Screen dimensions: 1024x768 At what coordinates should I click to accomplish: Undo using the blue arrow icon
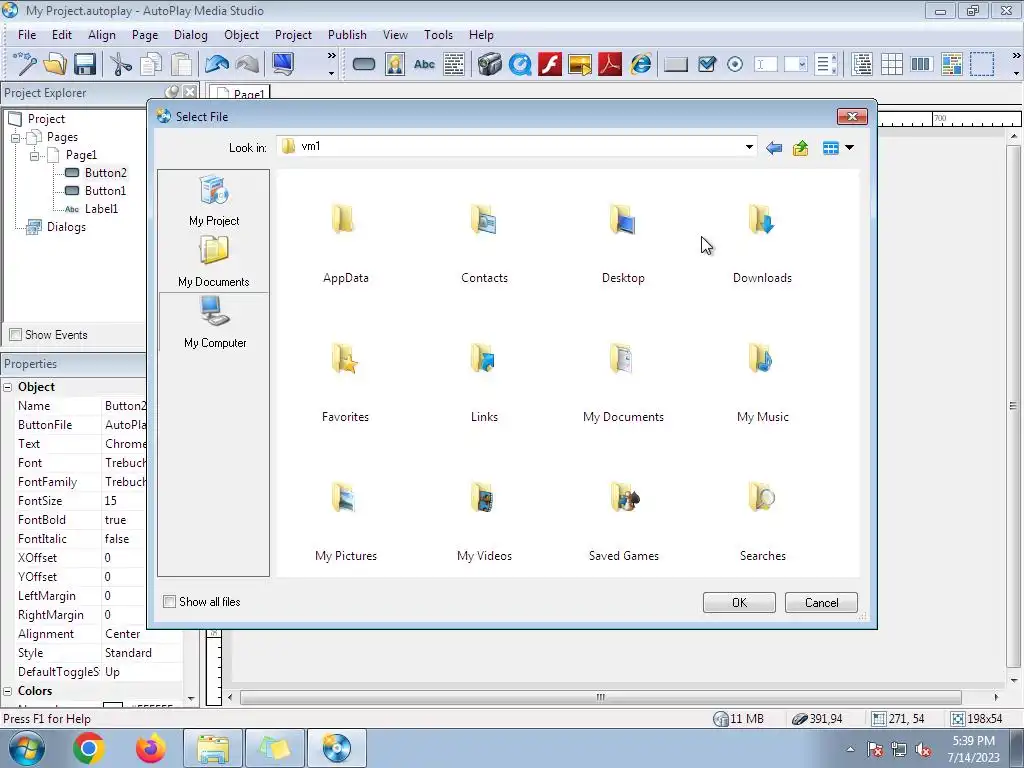click(x=217, y=64)
